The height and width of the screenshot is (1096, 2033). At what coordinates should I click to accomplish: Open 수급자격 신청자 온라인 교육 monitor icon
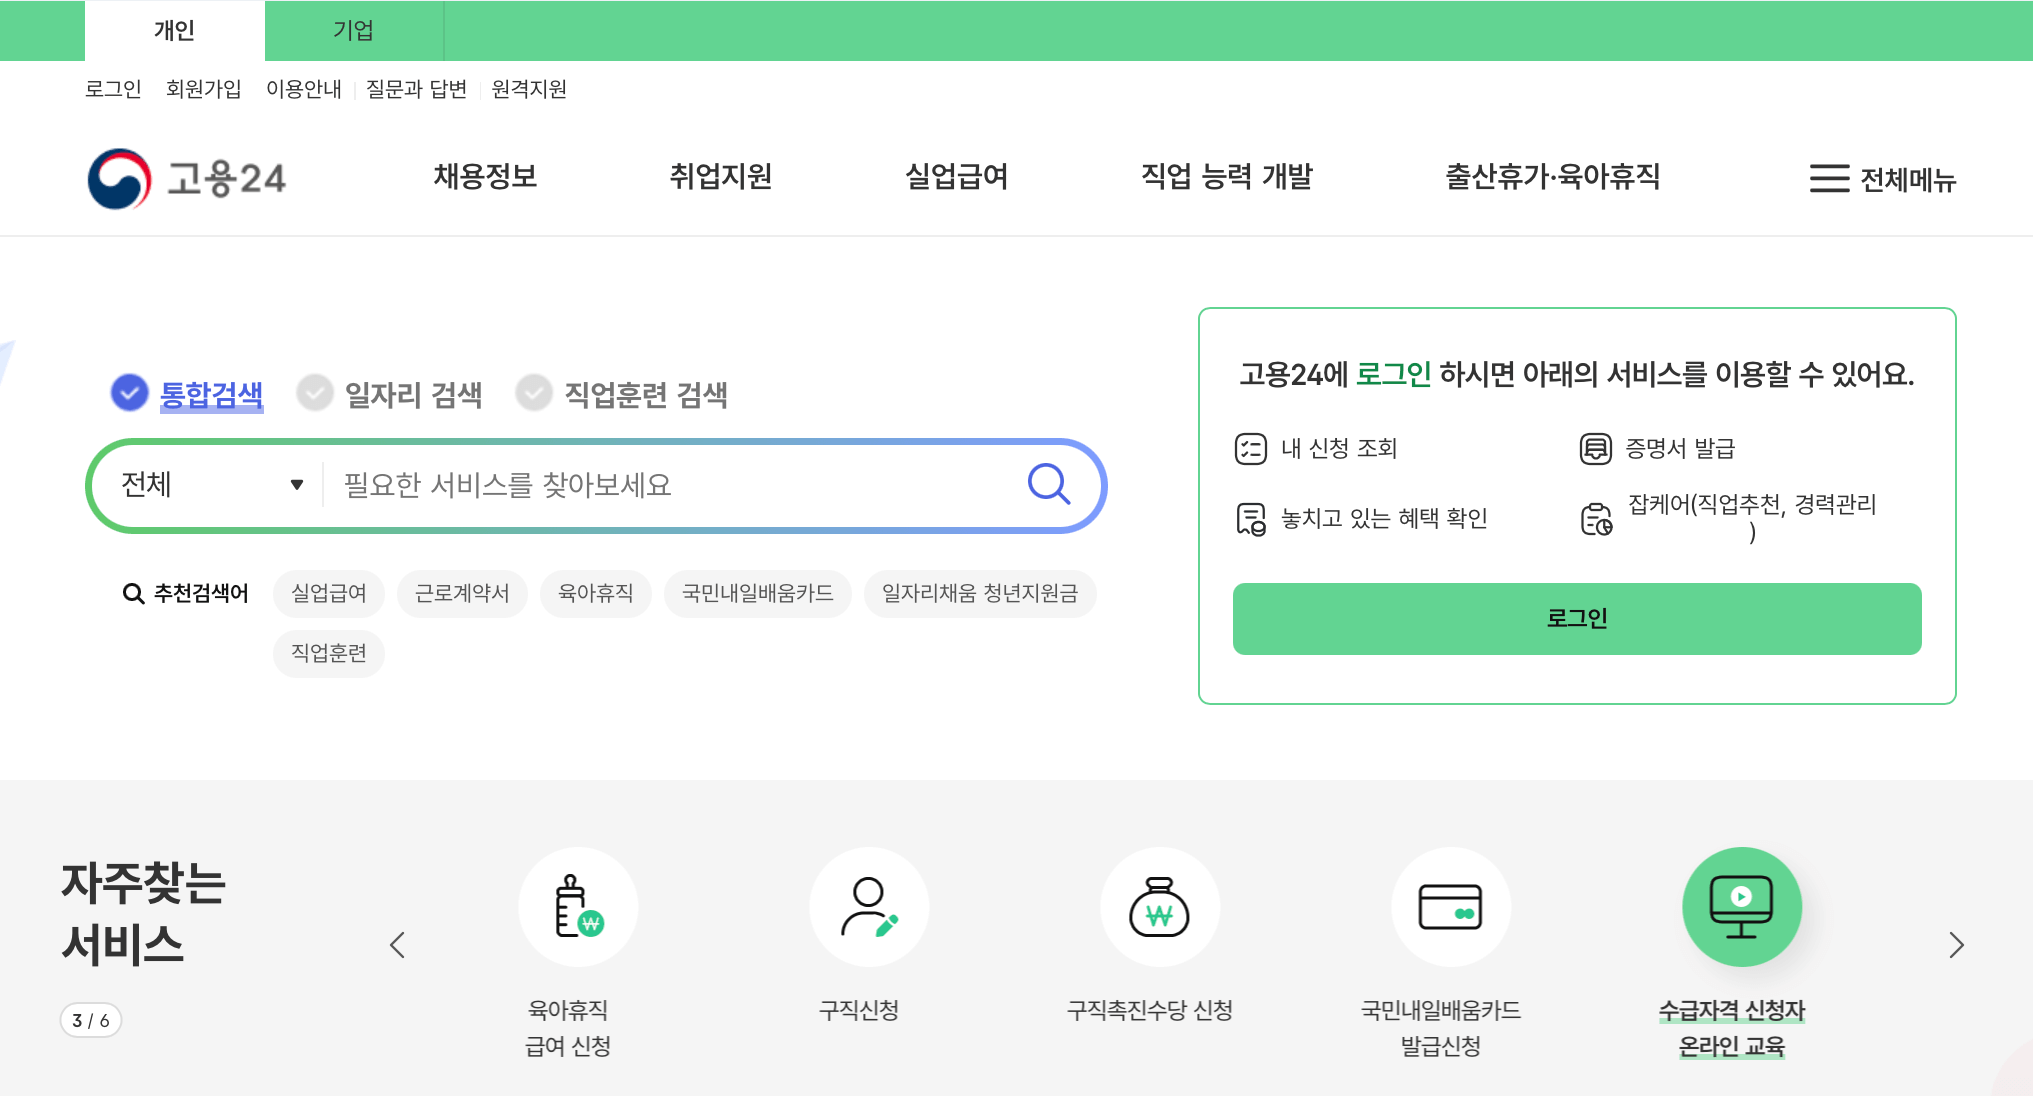(1742, 907)
